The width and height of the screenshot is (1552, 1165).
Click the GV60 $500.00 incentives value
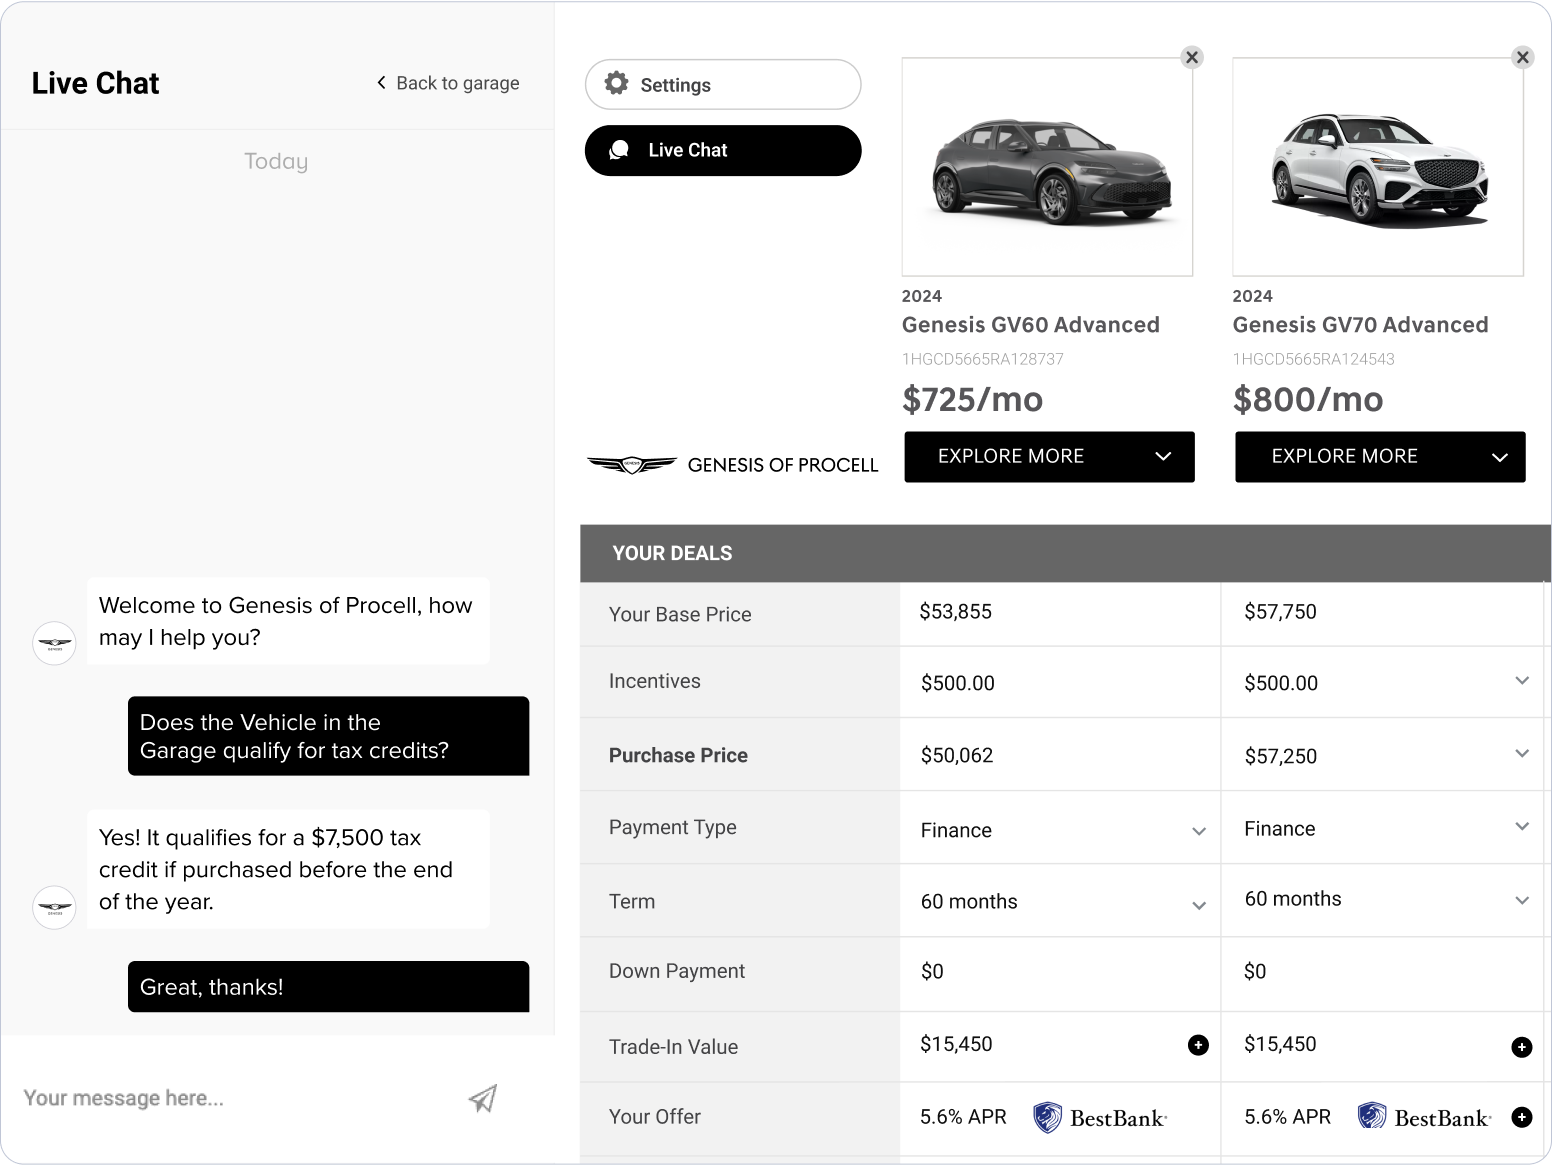[x=958, y=683]
